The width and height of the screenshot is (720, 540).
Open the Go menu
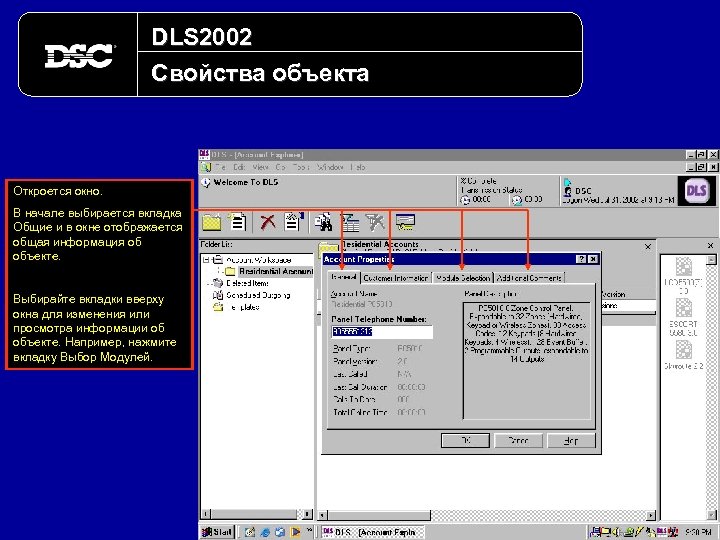281,167
